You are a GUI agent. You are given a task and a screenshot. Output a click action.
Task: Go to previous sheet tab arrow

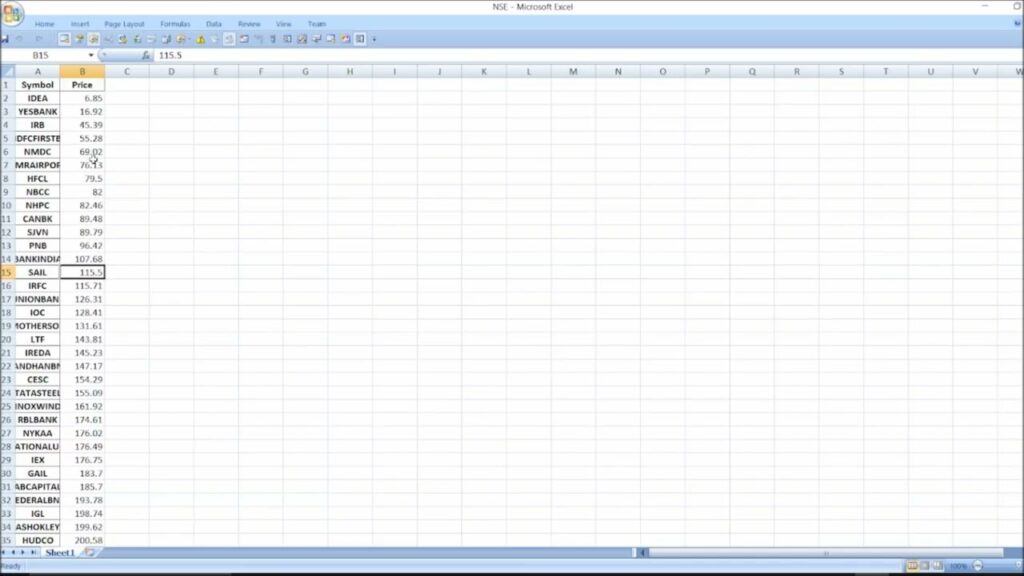coord(13,552)
